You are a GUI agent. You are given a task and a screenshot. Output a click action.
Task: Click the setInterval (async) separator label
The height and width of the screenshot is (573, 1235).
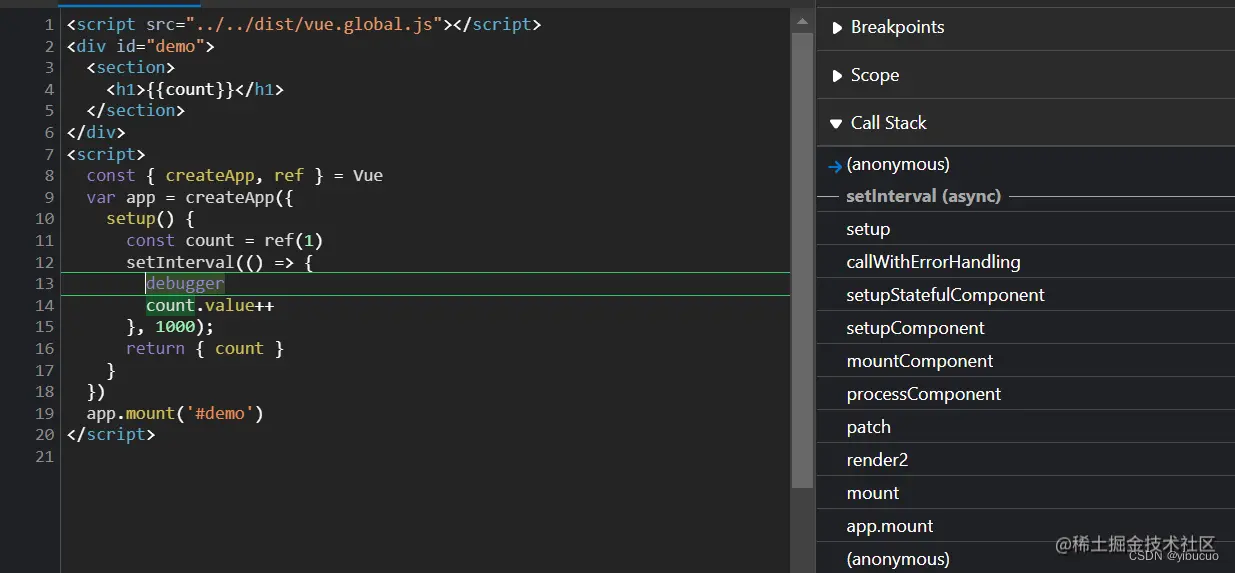click(x=923, y=196)
